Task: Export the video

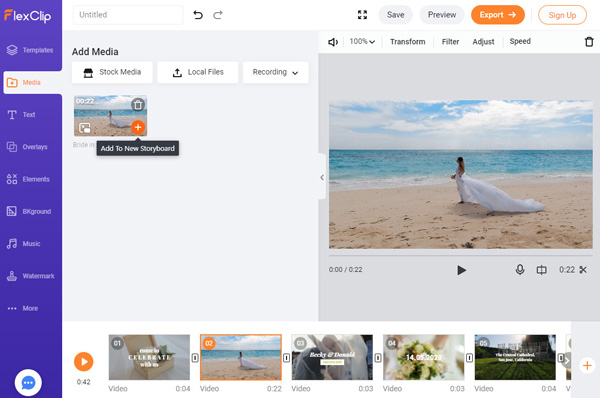Action: coord(497,15)
